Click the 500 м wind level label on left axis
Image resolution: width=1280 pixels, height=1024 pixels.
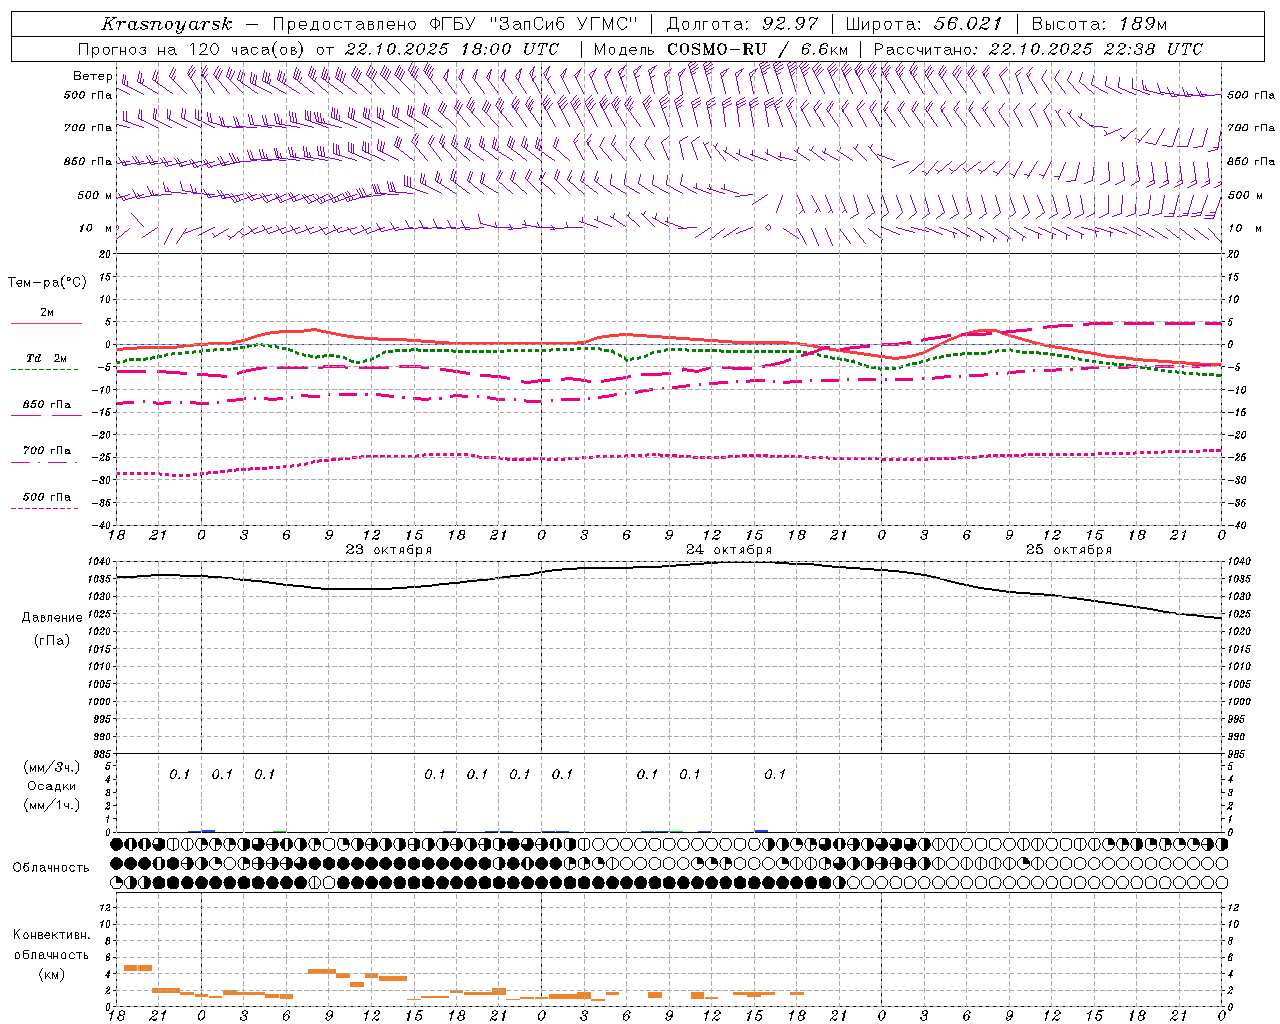(95, 195)
